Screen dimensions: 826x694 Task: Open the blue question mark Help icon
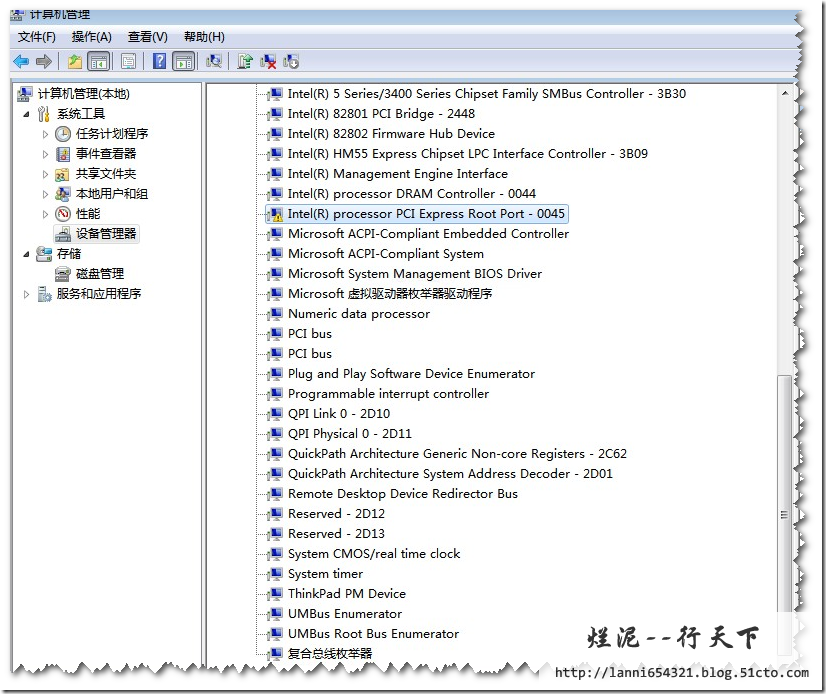(159, 62)
